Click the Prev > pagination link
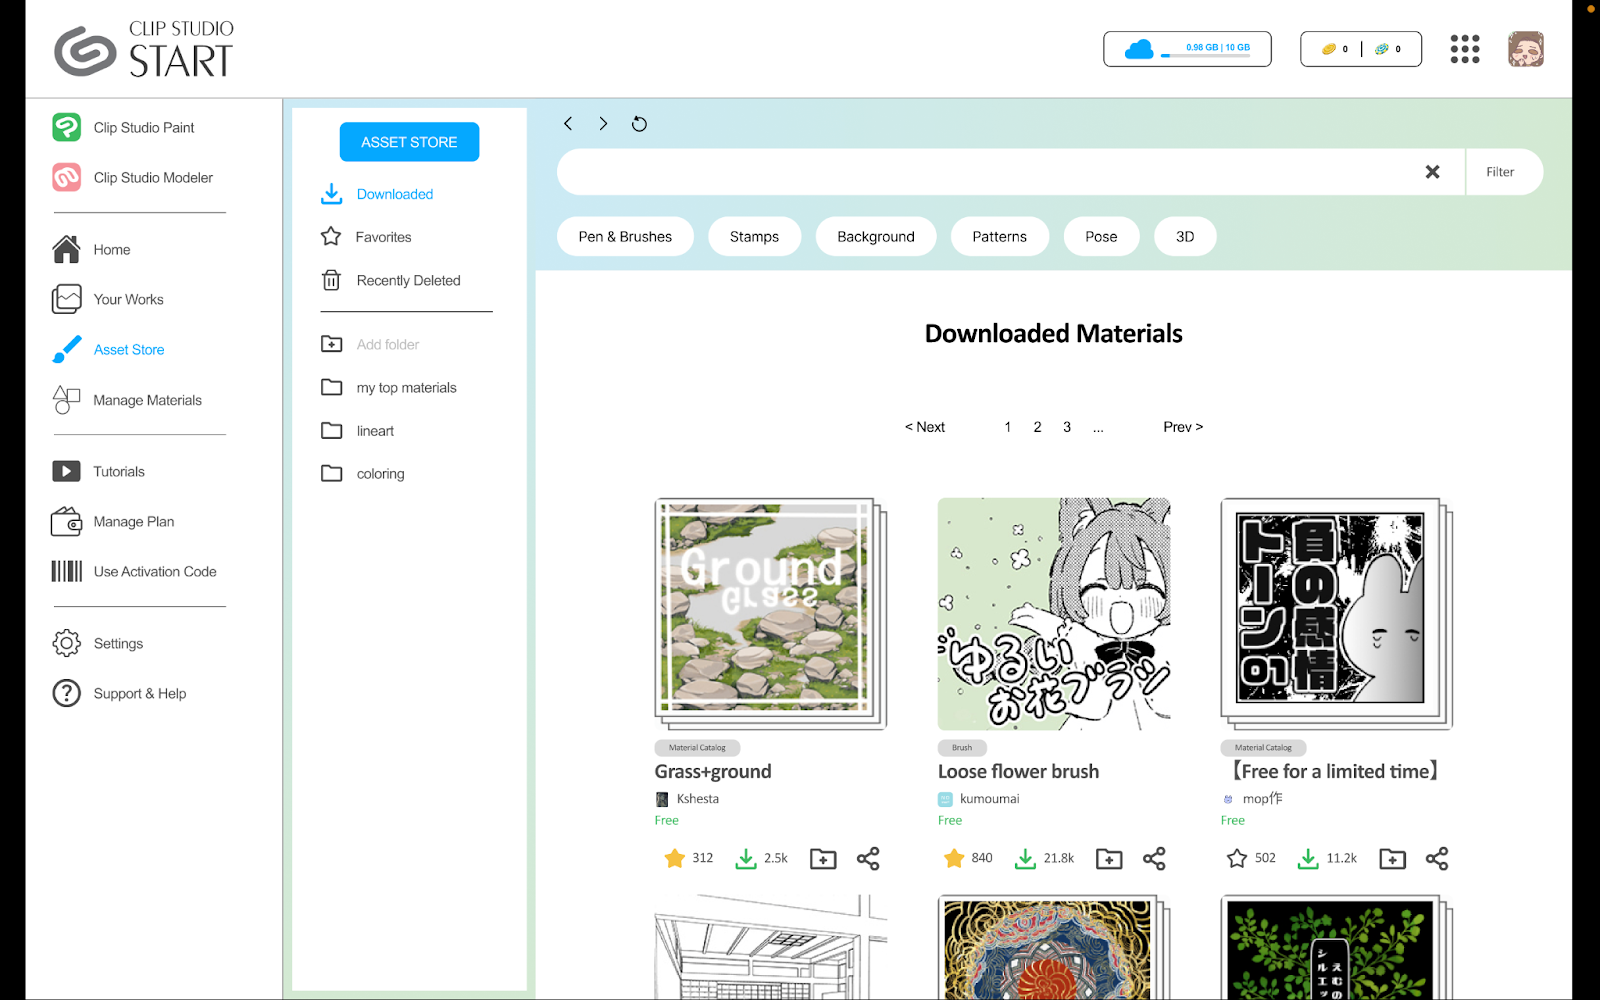Image resolution: width=1600 pixels, height=1000 pixels. point(1183,427)
